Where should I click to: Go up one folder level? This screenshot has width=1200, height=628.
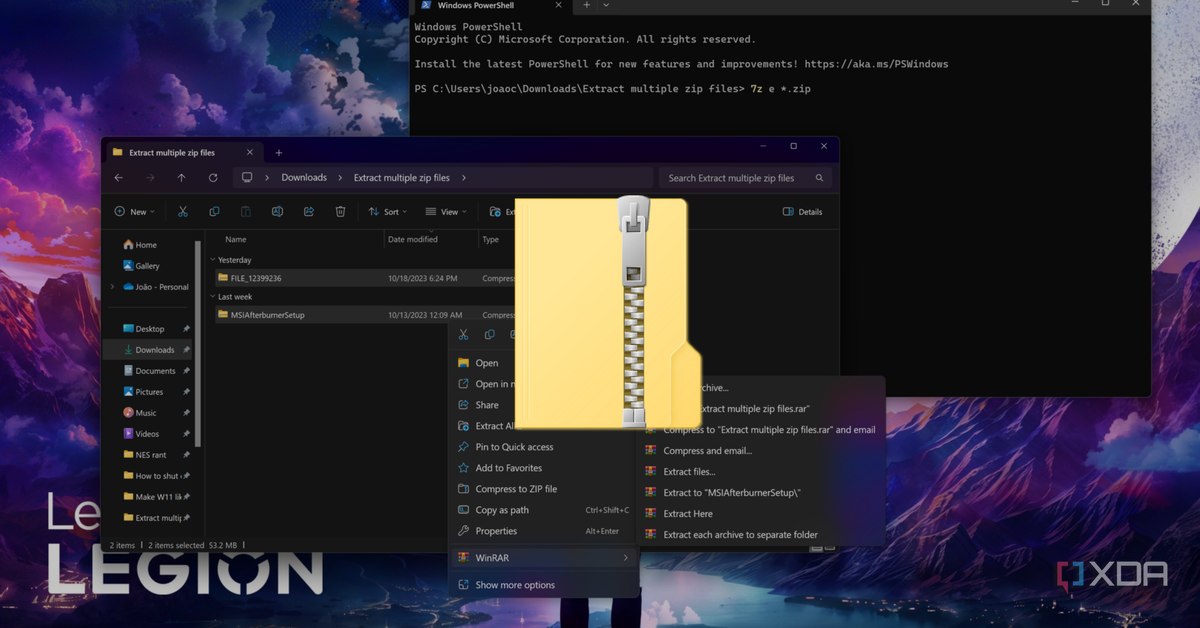point(181,178)
